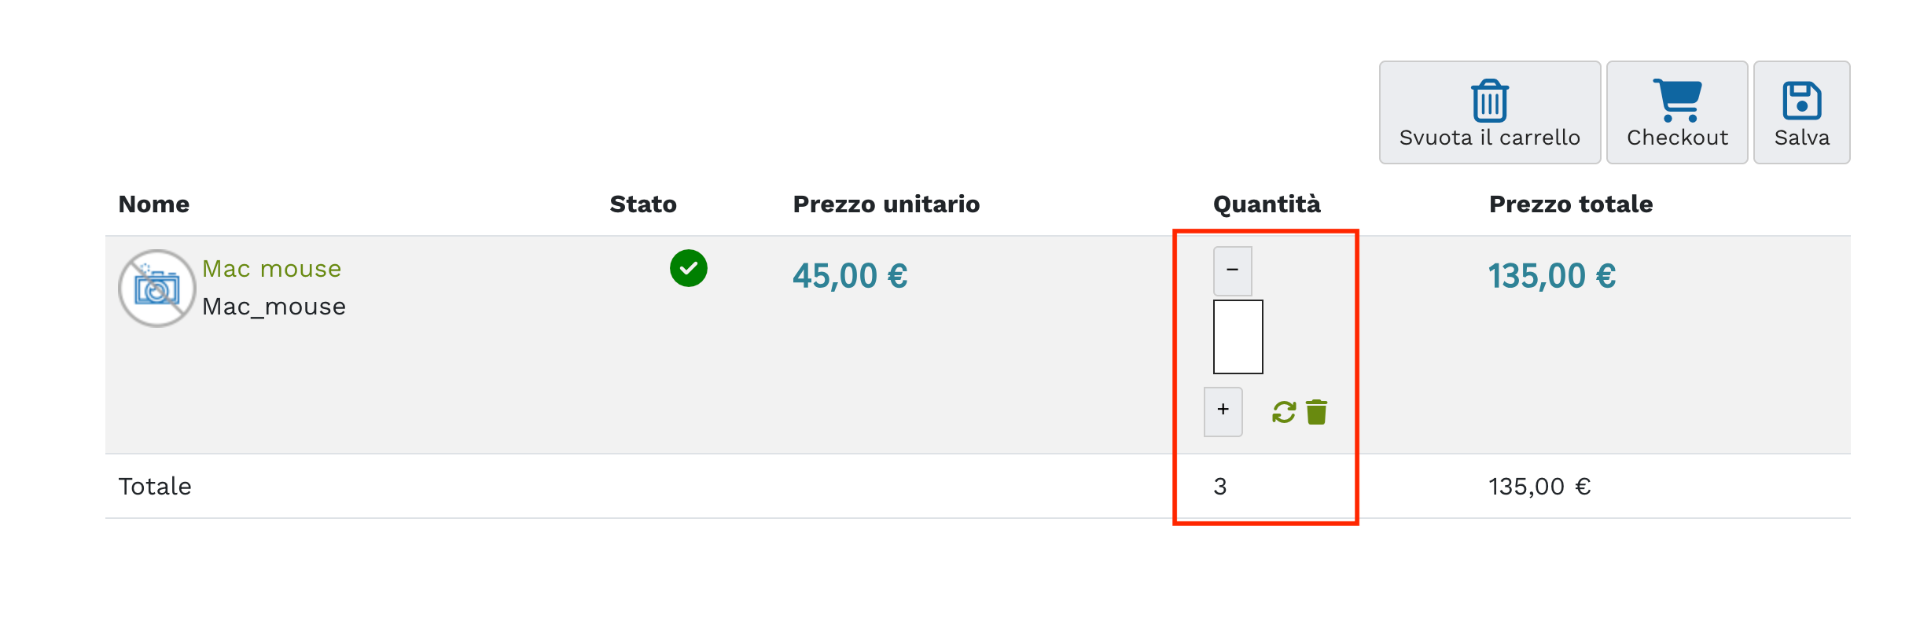Image resolution: width=1919 pixels, height=632 pixels.
Task: Open the Mac mouse placeholder image
Action: (x=156, y=288)
